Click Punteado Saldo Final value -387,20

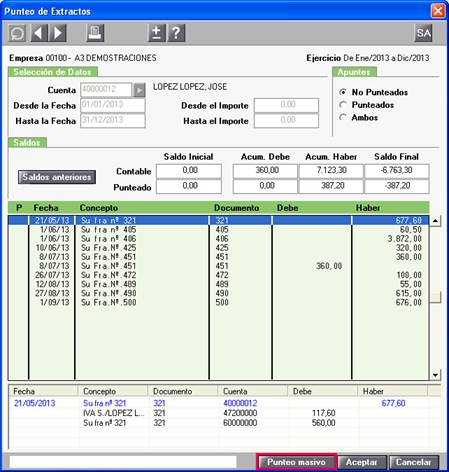click(397, 186)
